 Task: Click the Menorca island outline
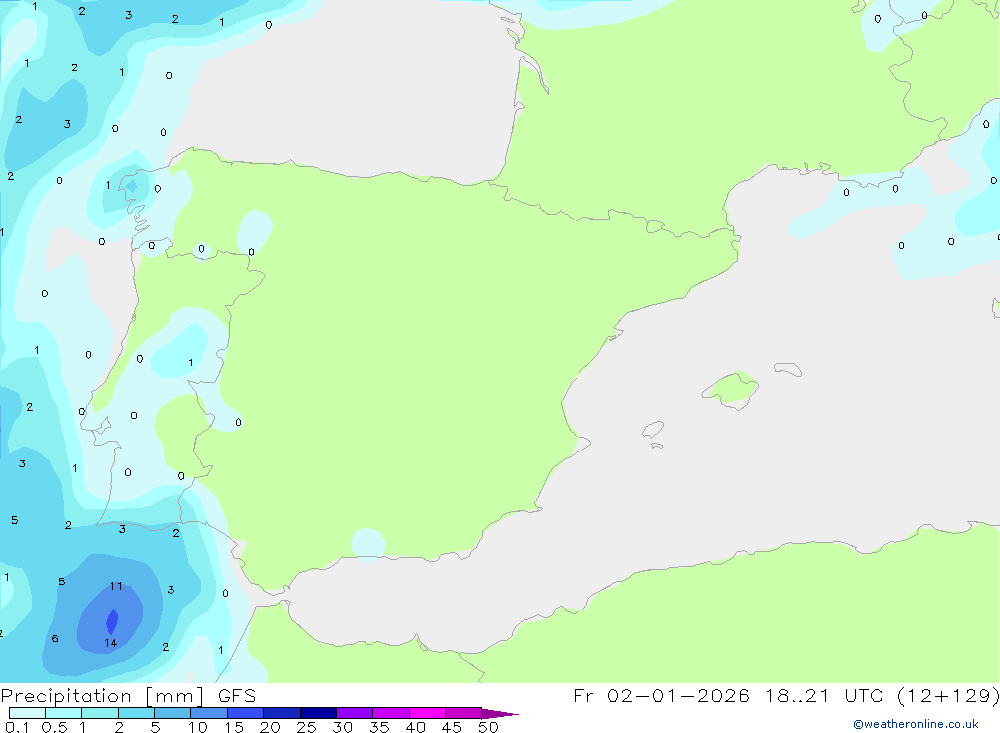(788, 369)
